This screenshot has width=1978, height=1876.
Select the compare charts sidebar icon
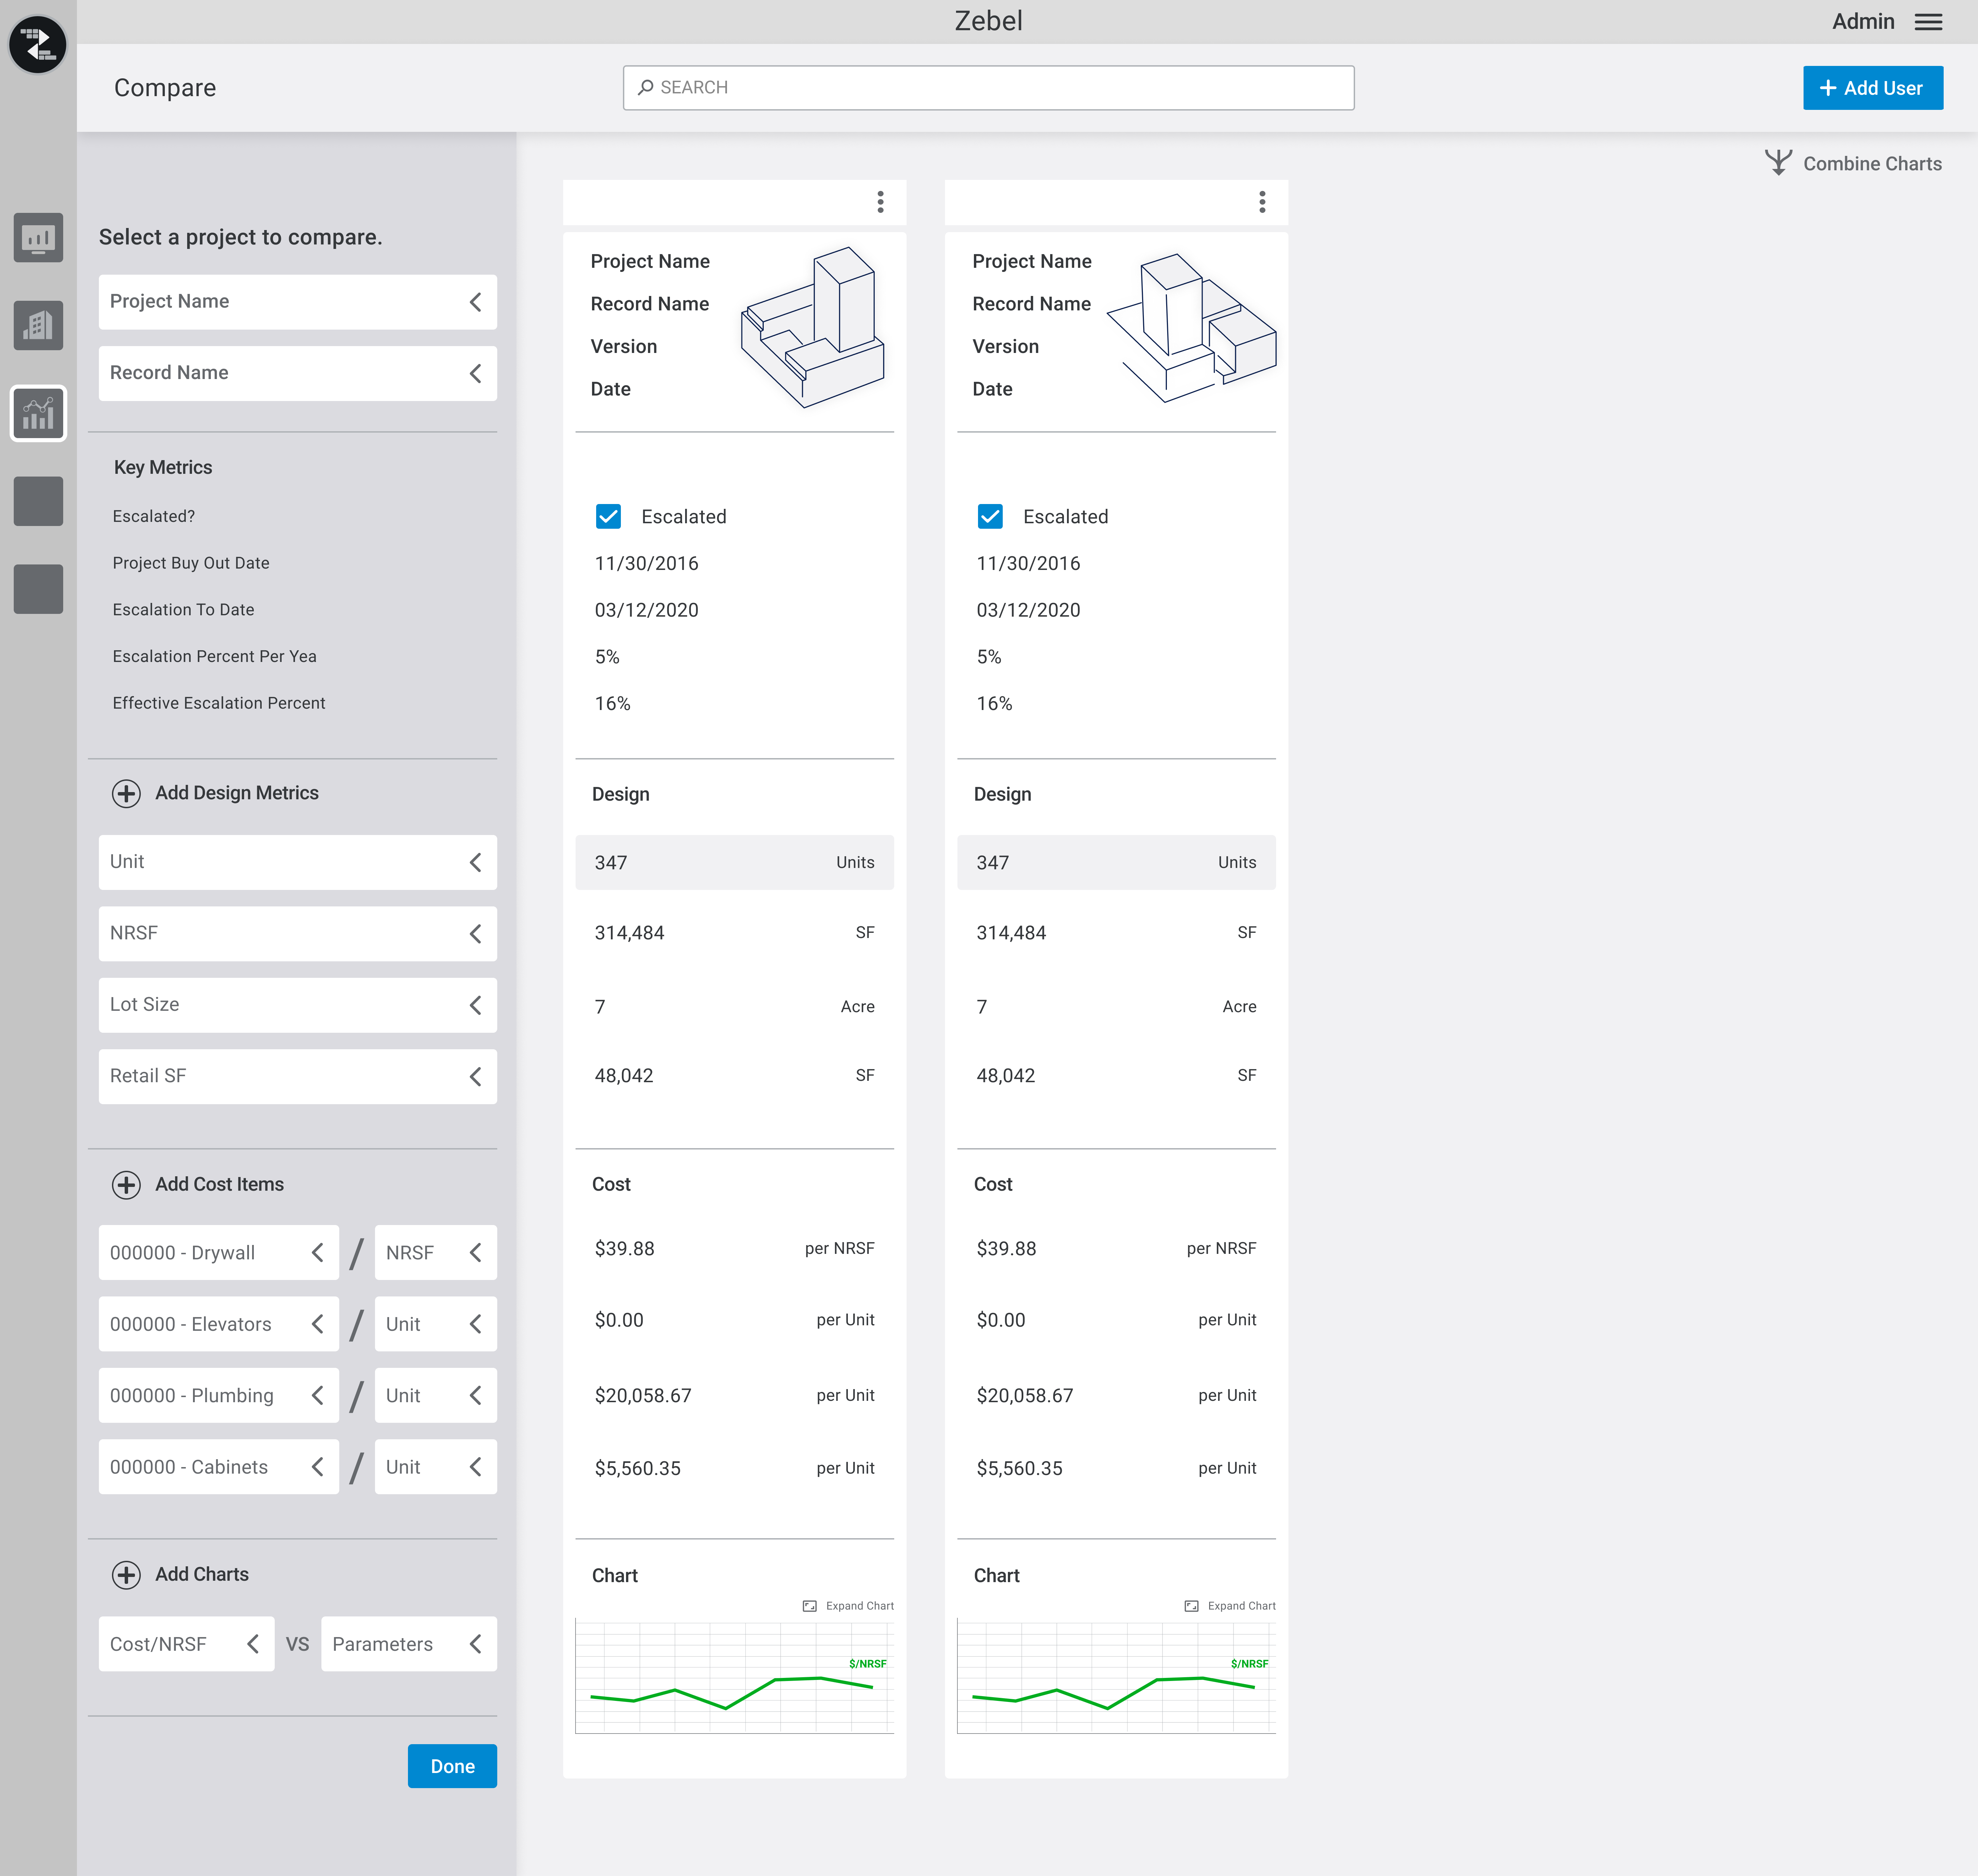(38, 413)
